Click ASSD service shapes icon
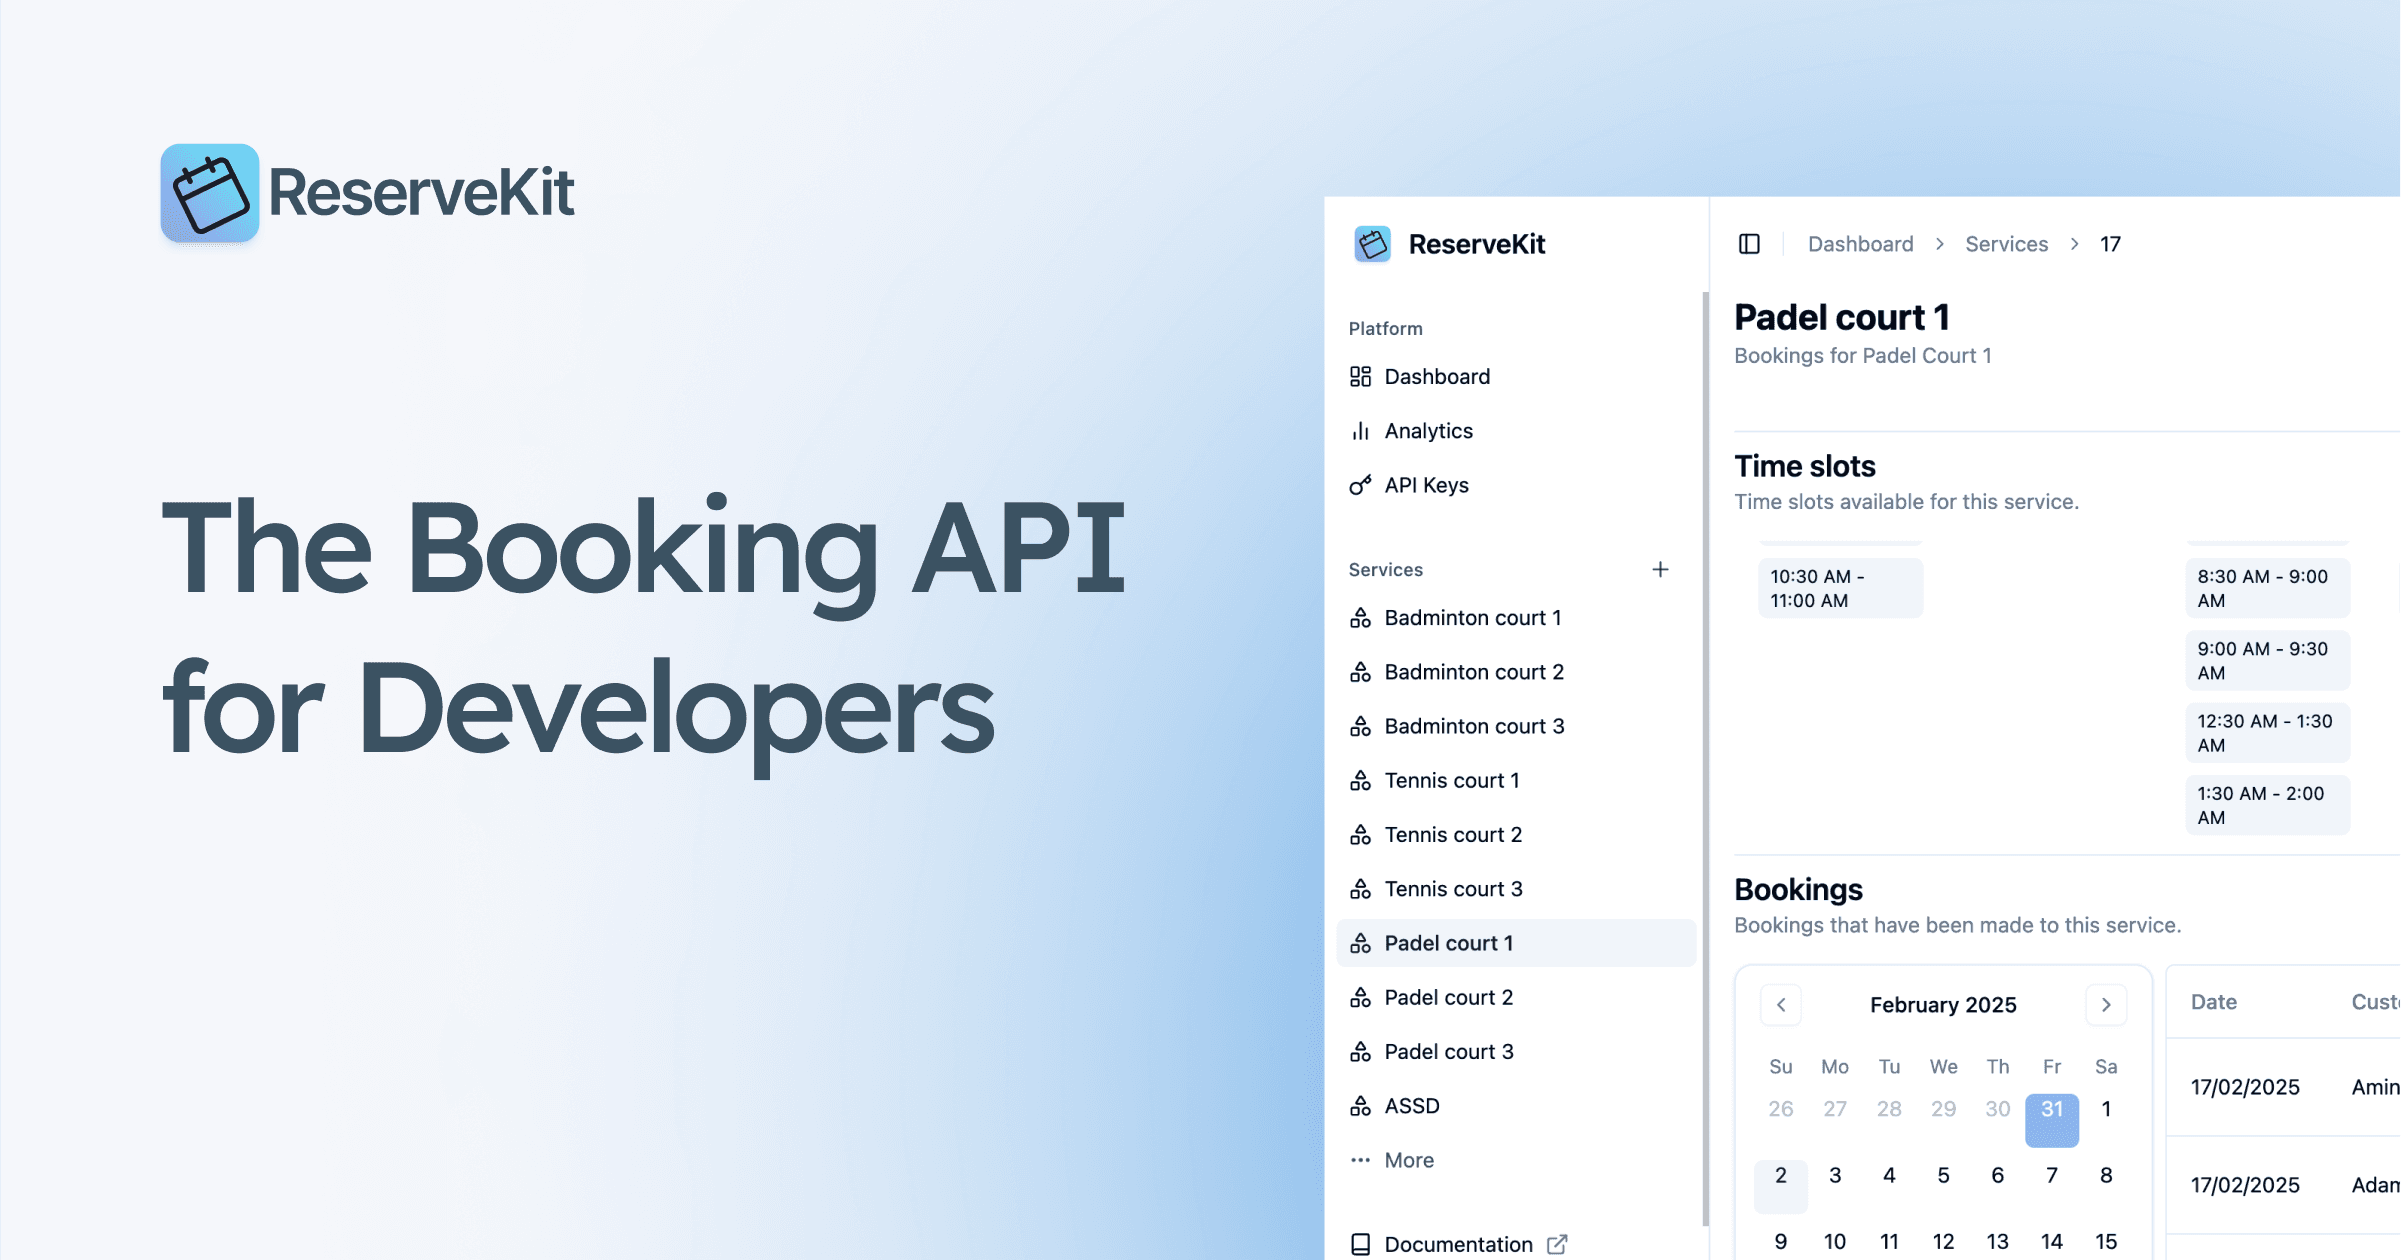 coord(1360,1106)
